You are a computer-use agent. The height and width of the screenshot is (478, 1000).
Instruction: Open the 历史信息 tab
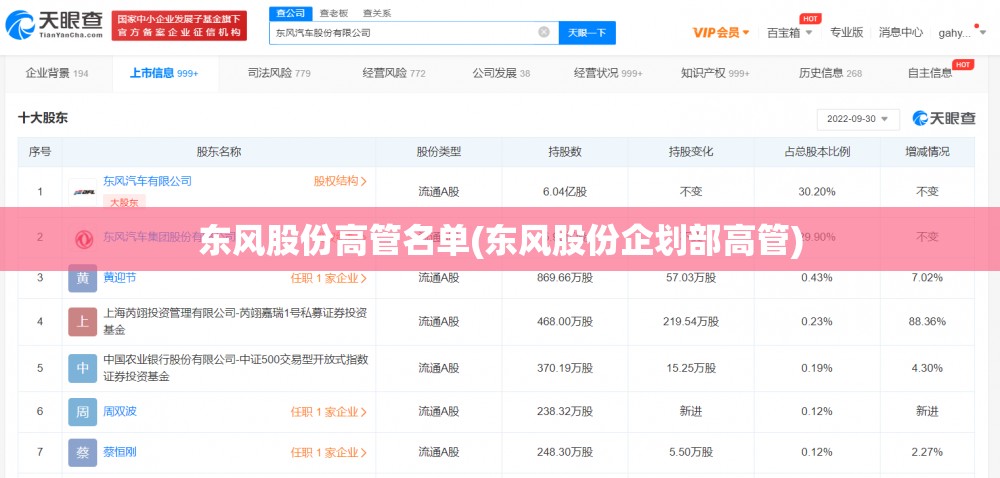coord(830,73)
